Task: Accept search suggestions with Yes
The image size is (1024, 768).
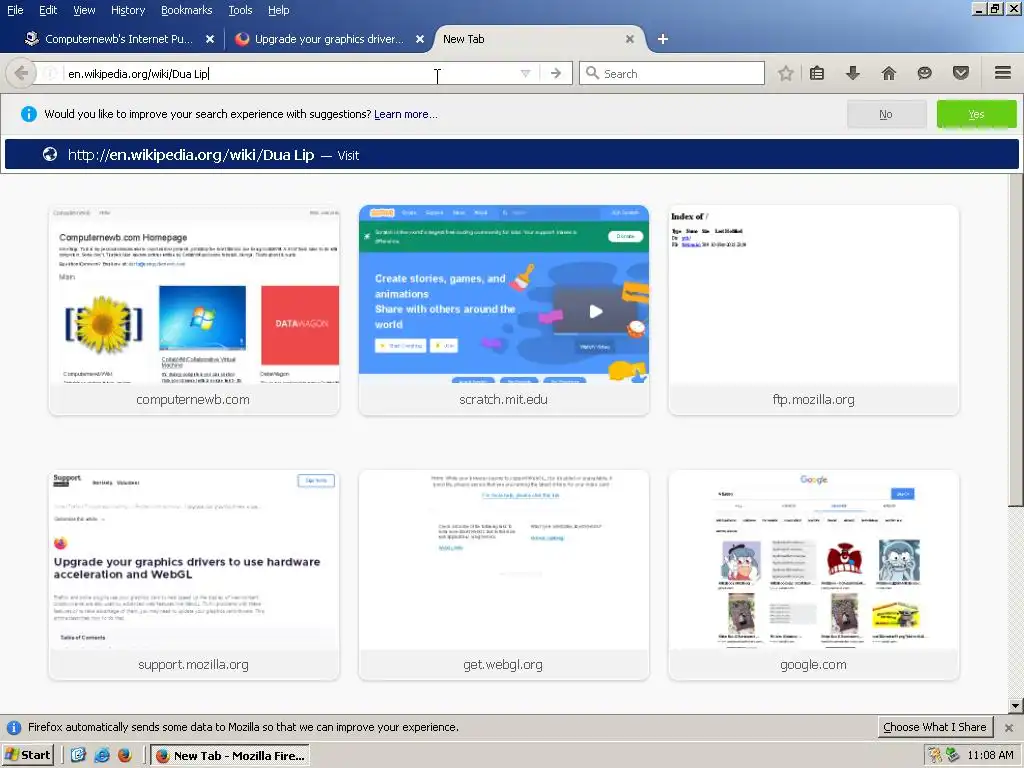Action: 976,114
